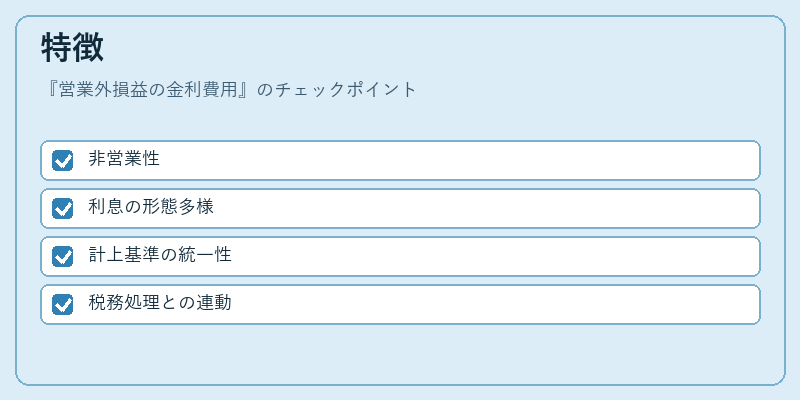The image size is (800, 400).
Task: Click the チェックポイント word in subtitle
Action: [x=346, y=90]
